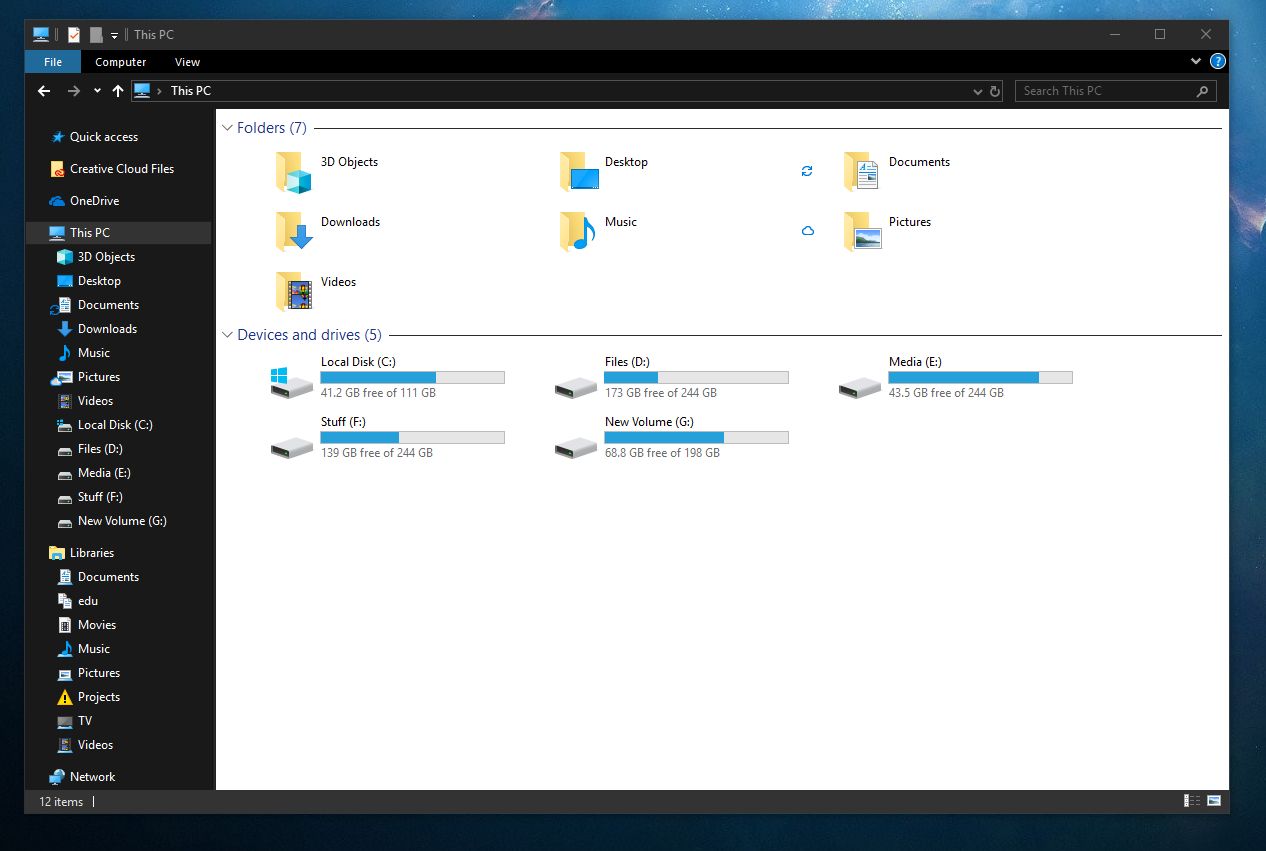Open Properties from the Quick Access Toolbar

[x=74, y=34]
